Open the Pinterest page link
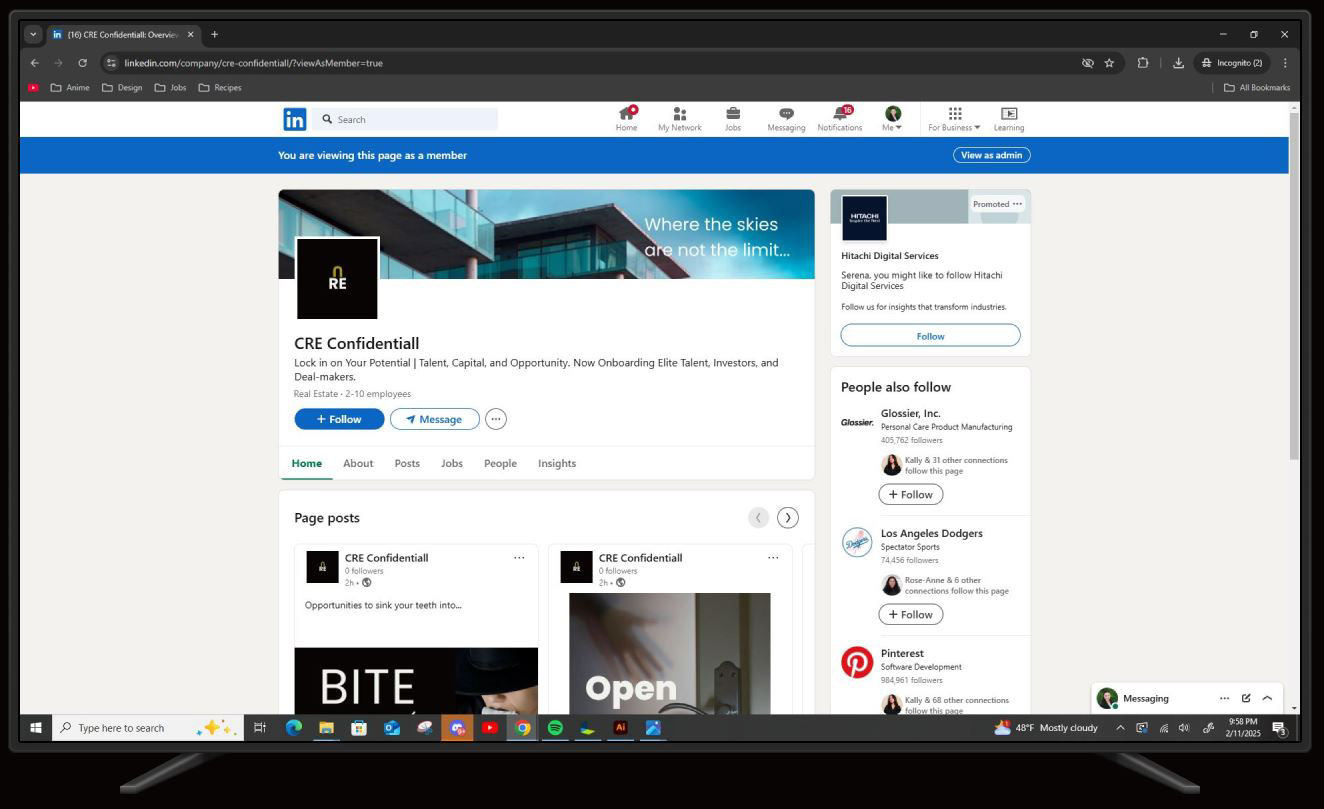This screenshot has height=809, width=1324. coord(902,653)
